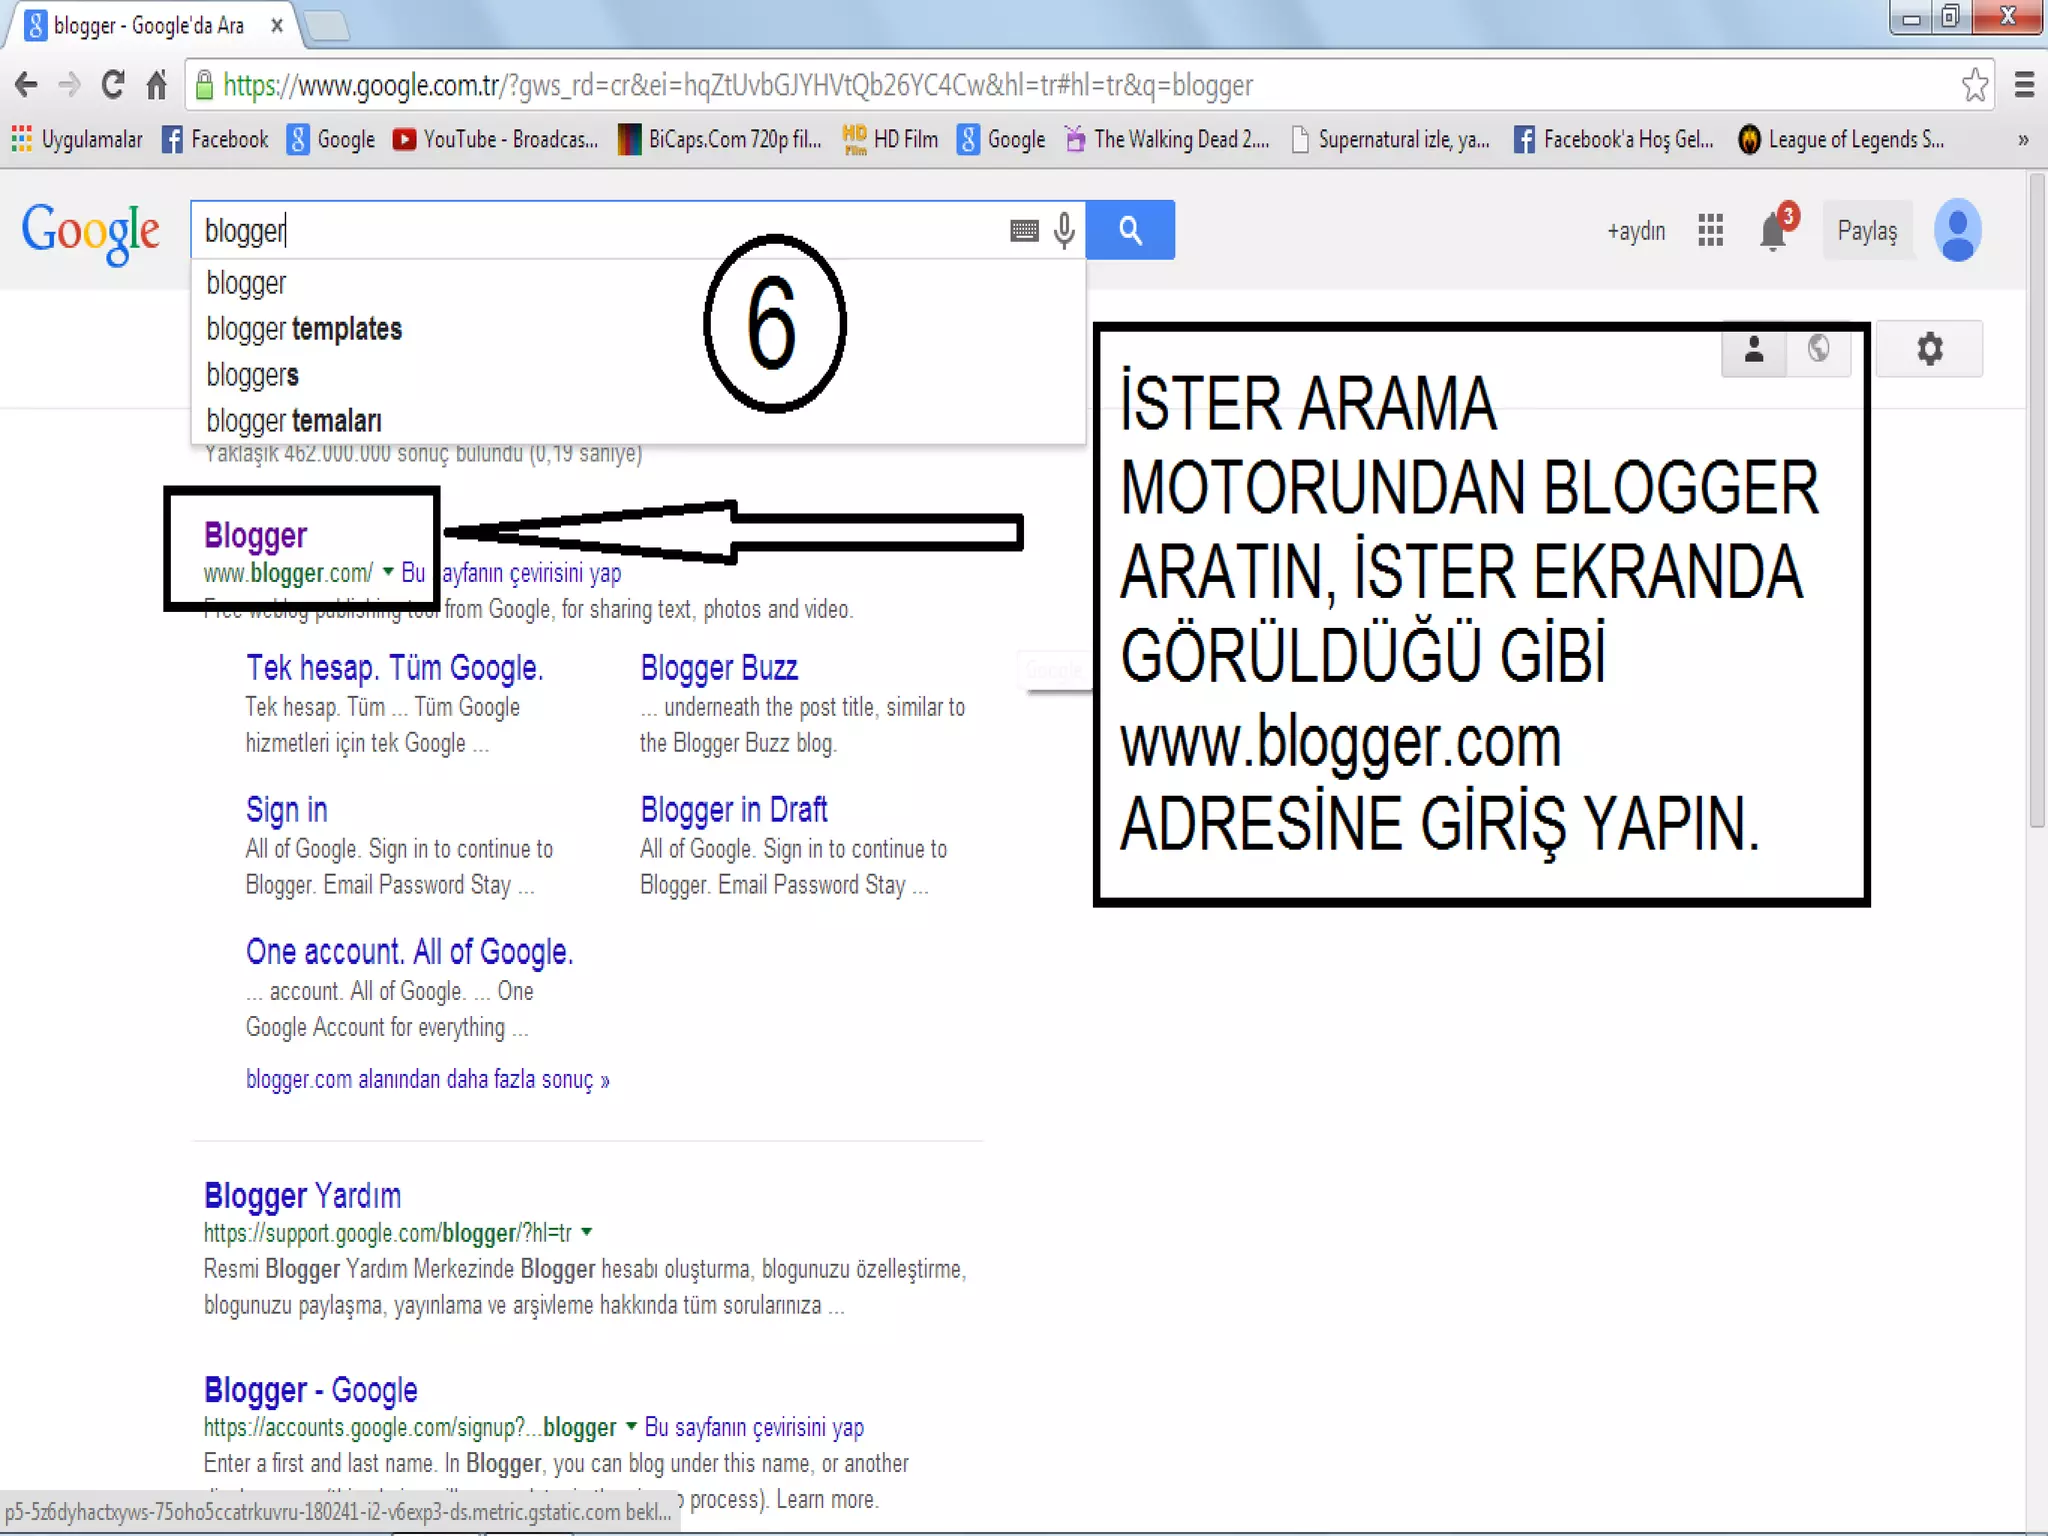
Task: Open Facebook'a Hoş Gel... bookmark
Action: click(1614, 139)
